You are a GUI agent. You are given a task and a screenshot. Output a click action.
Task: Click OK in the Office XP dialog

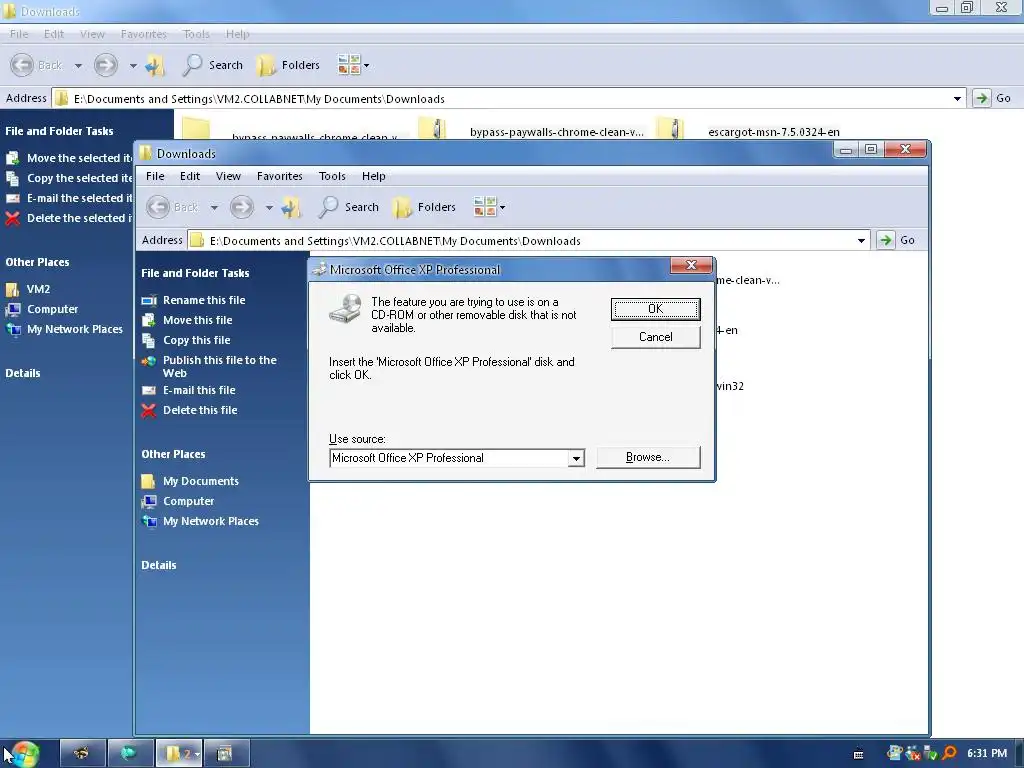tap(656, 309)
